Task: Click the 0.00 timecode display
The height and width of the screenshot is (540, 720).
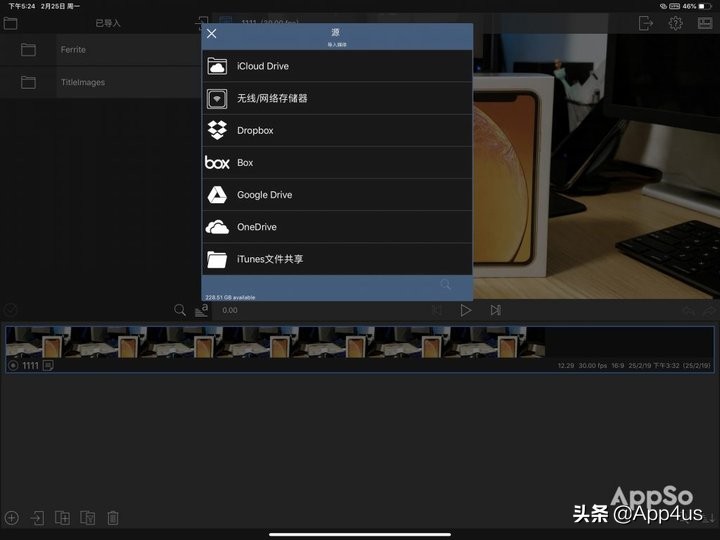Action: [x=230, y=310]
